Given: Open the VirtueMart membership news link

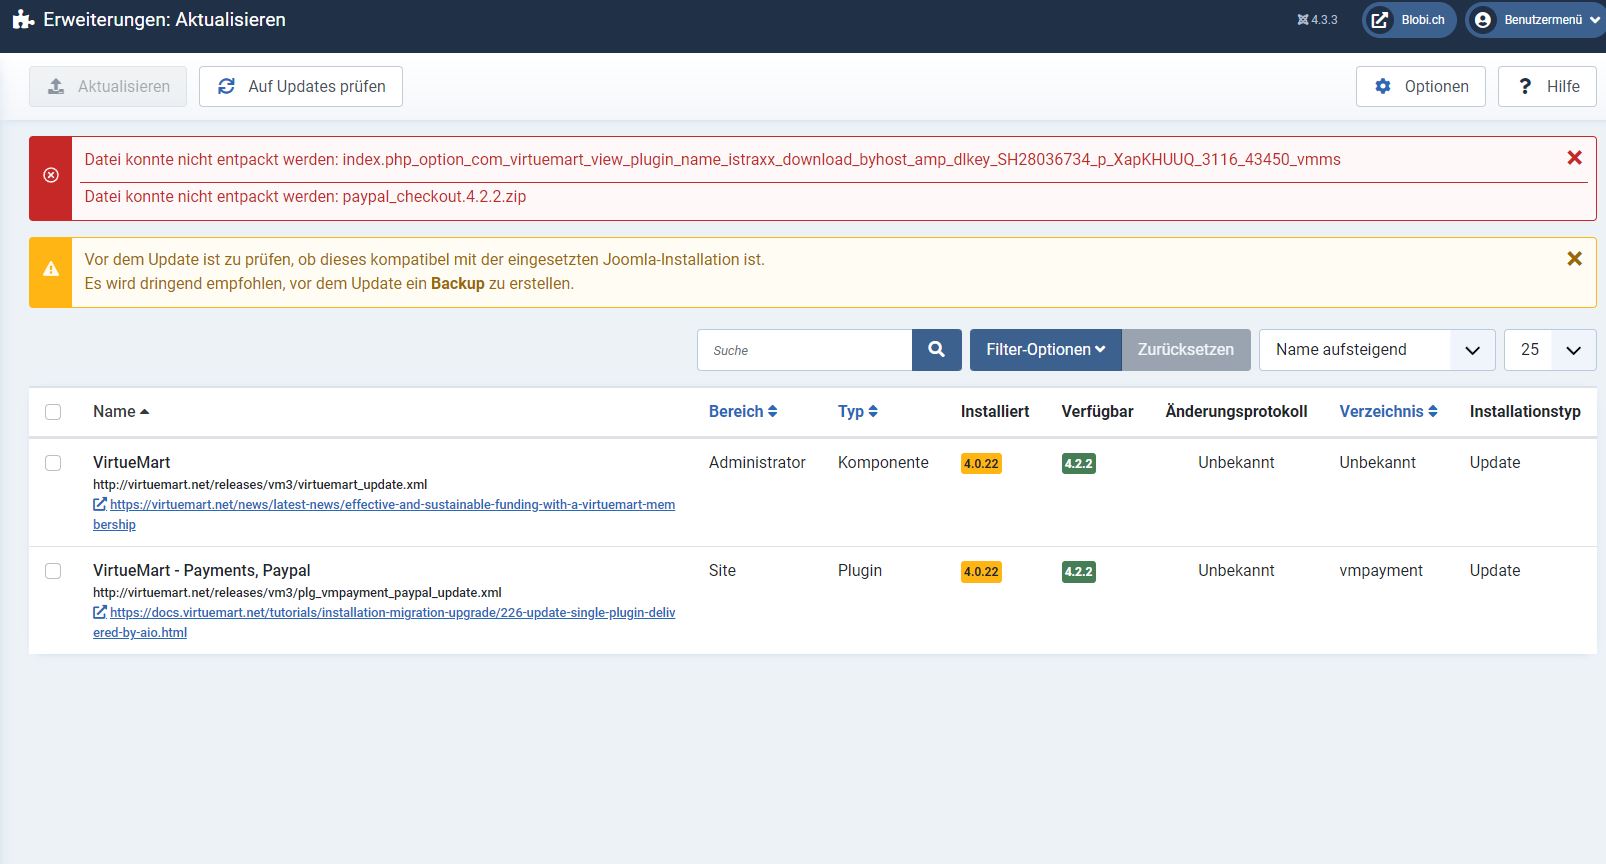Looking at the screenshot, I should [391, 505].
